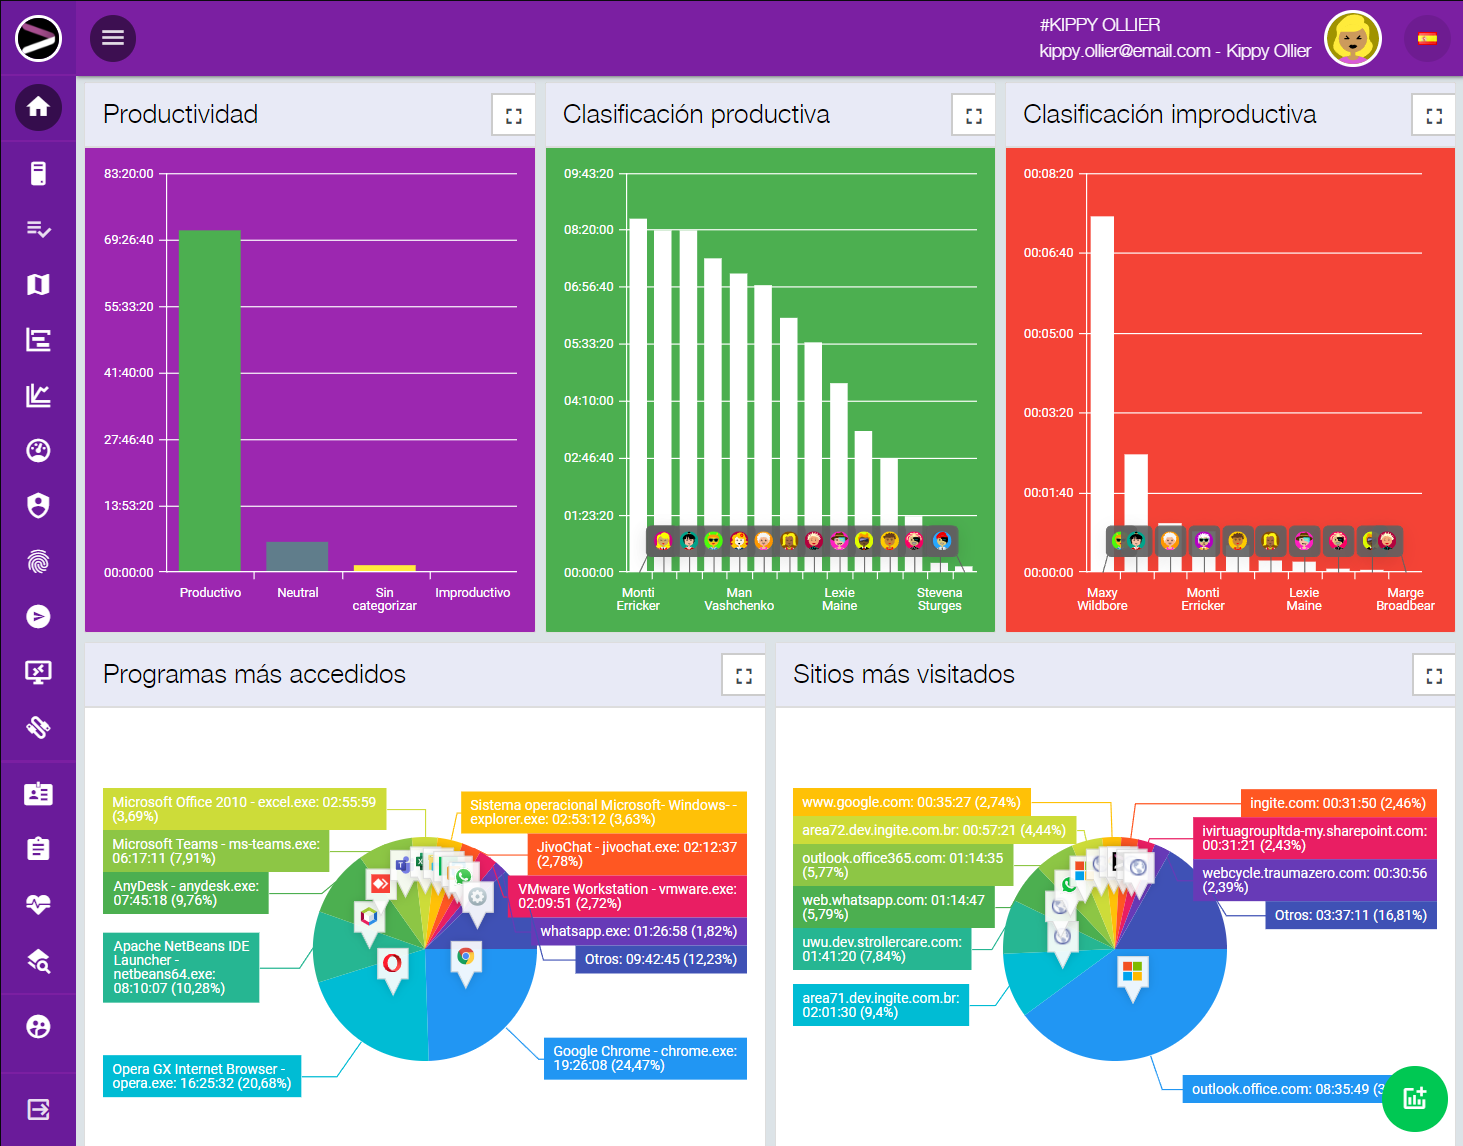Click the green Productivo bar
1463x1146 pixels.
click(x=210, y=400)
